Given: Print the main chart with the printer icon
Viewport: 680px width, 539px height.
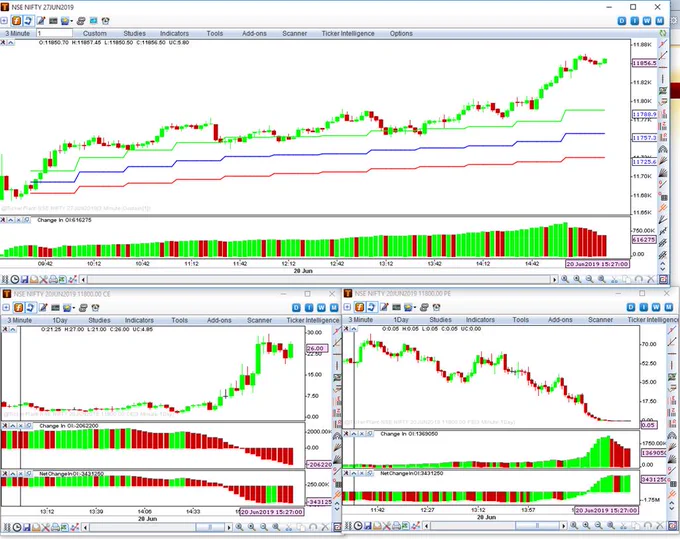Looking at the screenshot, I should [x=53, y=280].
